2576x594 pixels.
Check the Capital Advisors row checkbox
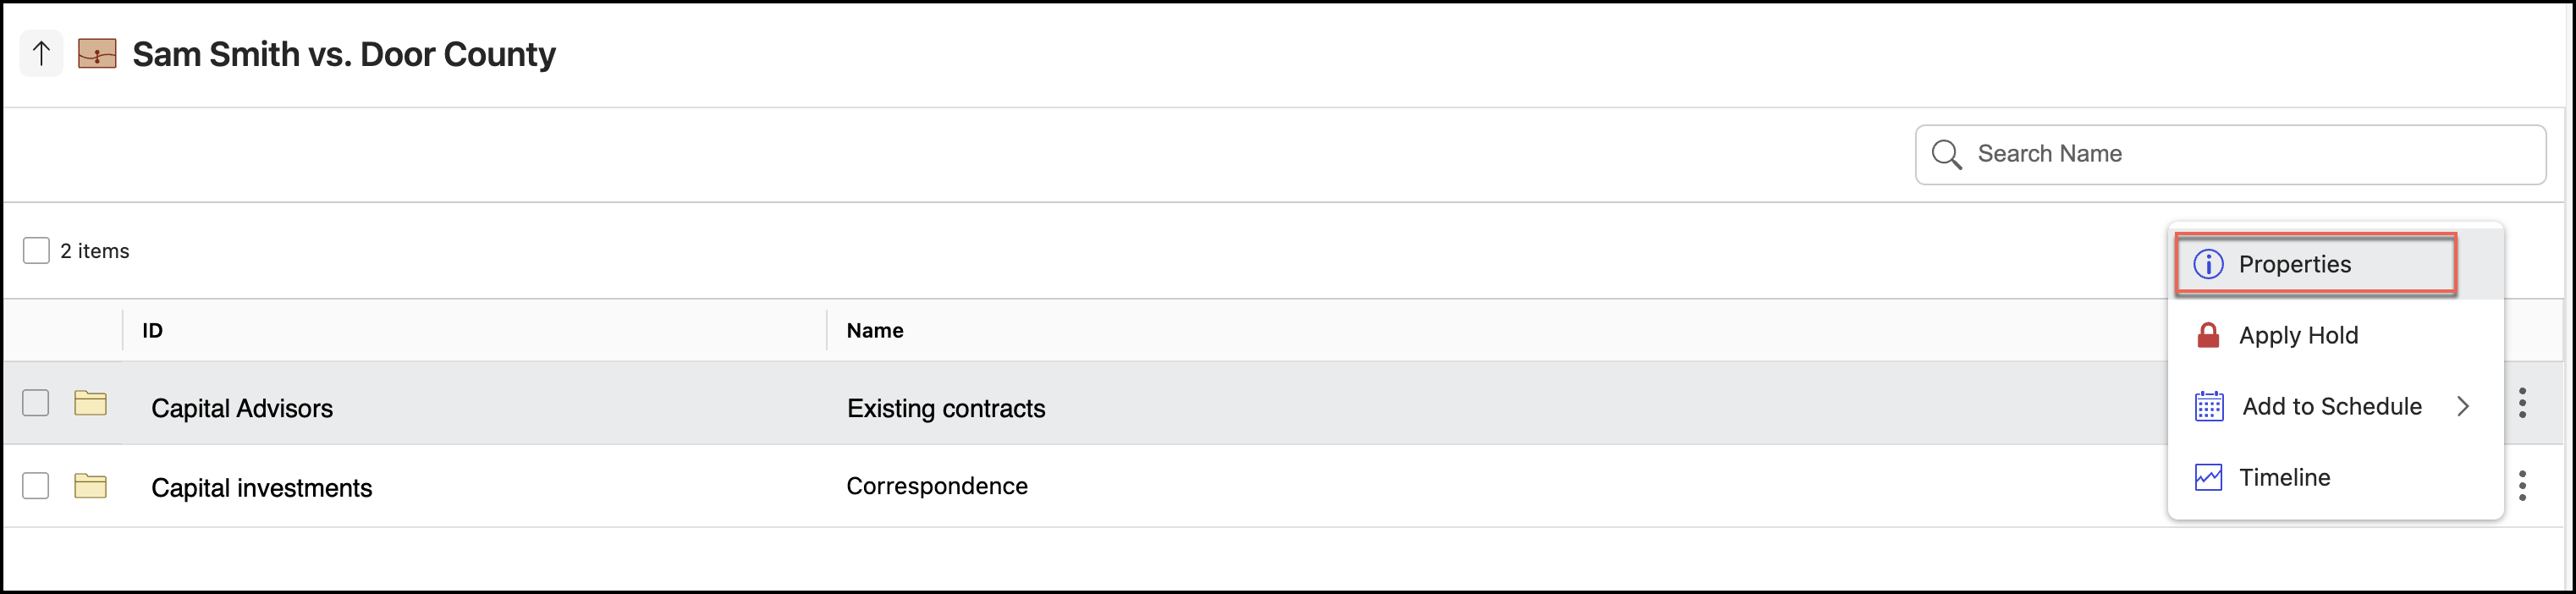click(36, 404)
